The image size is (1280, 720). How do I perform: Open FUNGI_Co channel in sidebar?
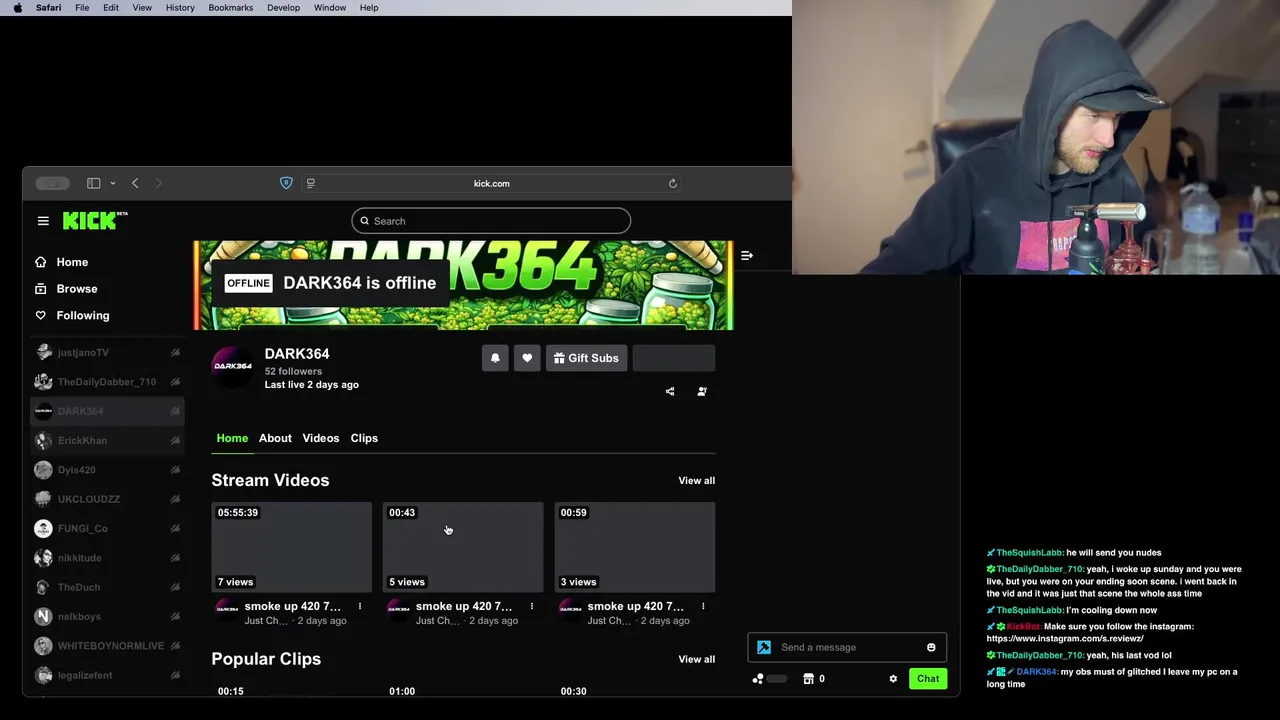click(107, 528)
